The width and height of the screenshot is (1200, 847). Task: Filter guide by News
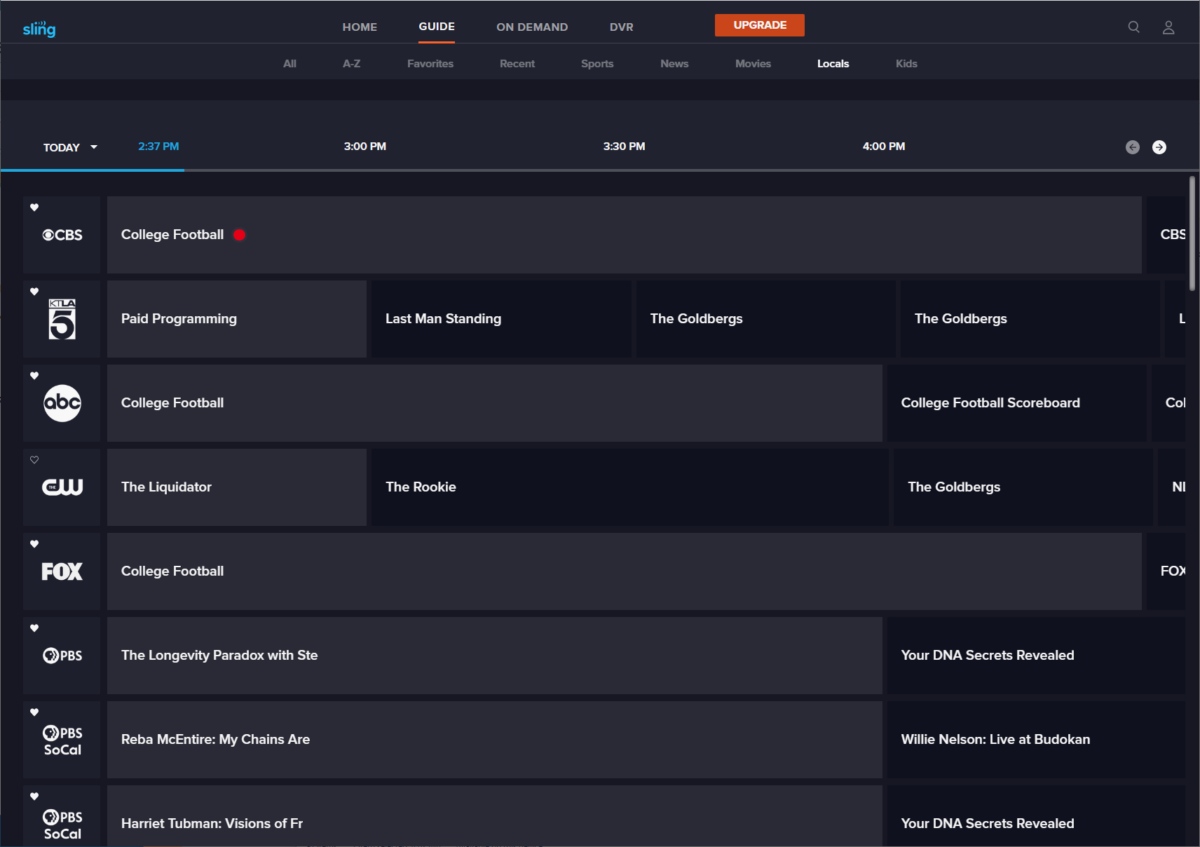674,63
